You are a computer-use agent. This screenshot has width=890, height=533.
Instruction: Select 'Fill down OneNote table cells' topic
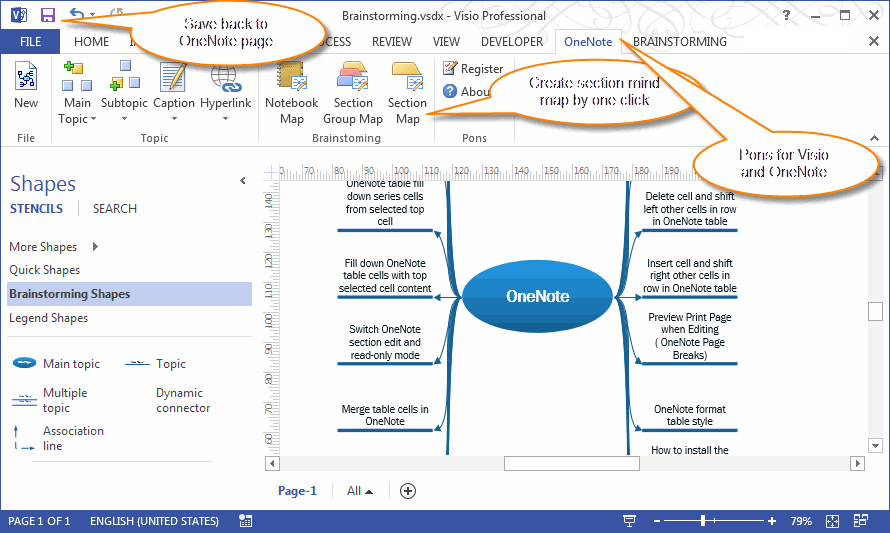(x=385, y=276)
